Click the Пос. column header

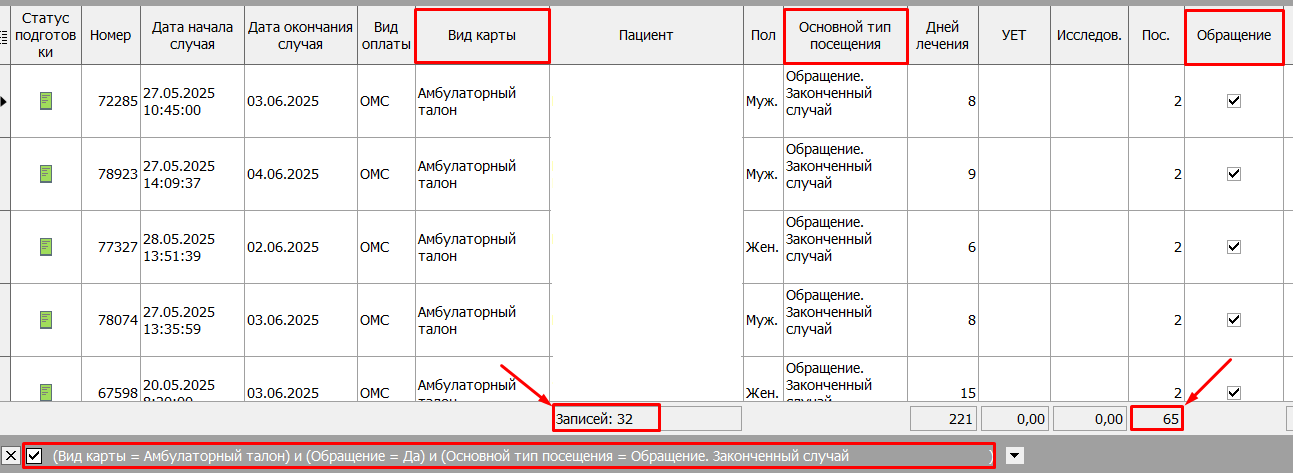[x=1156, y=35]
